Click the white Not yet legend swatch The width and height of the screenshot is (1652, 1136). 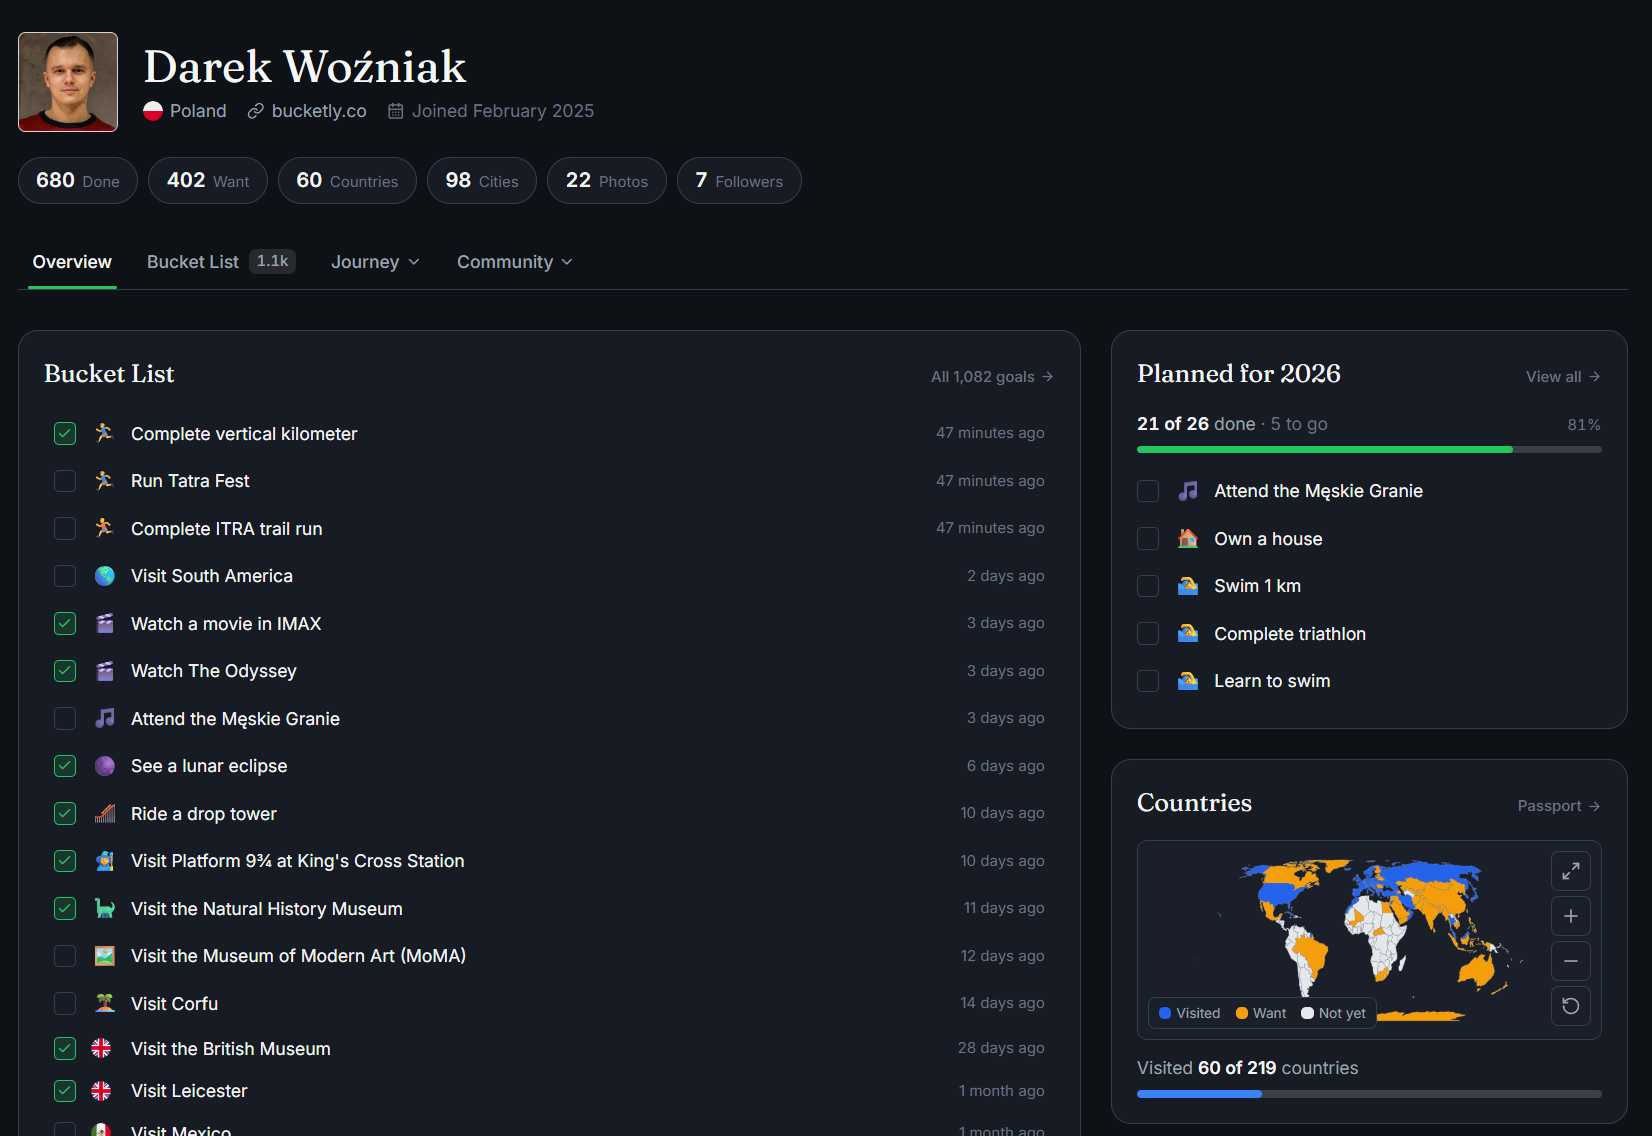[1307, 1013]
